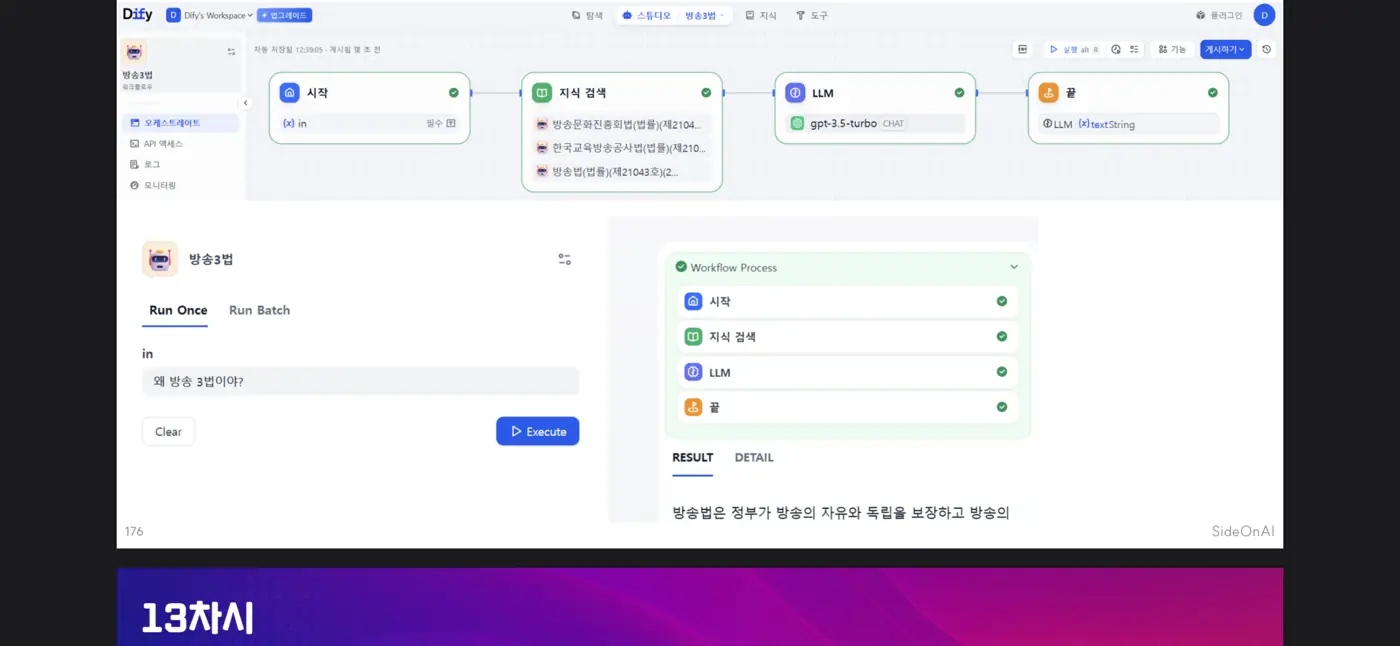This screenshot has height=646, width=1400.
Task: Click the 방송법(법률) knowledge entry
Action: [621, 172]
